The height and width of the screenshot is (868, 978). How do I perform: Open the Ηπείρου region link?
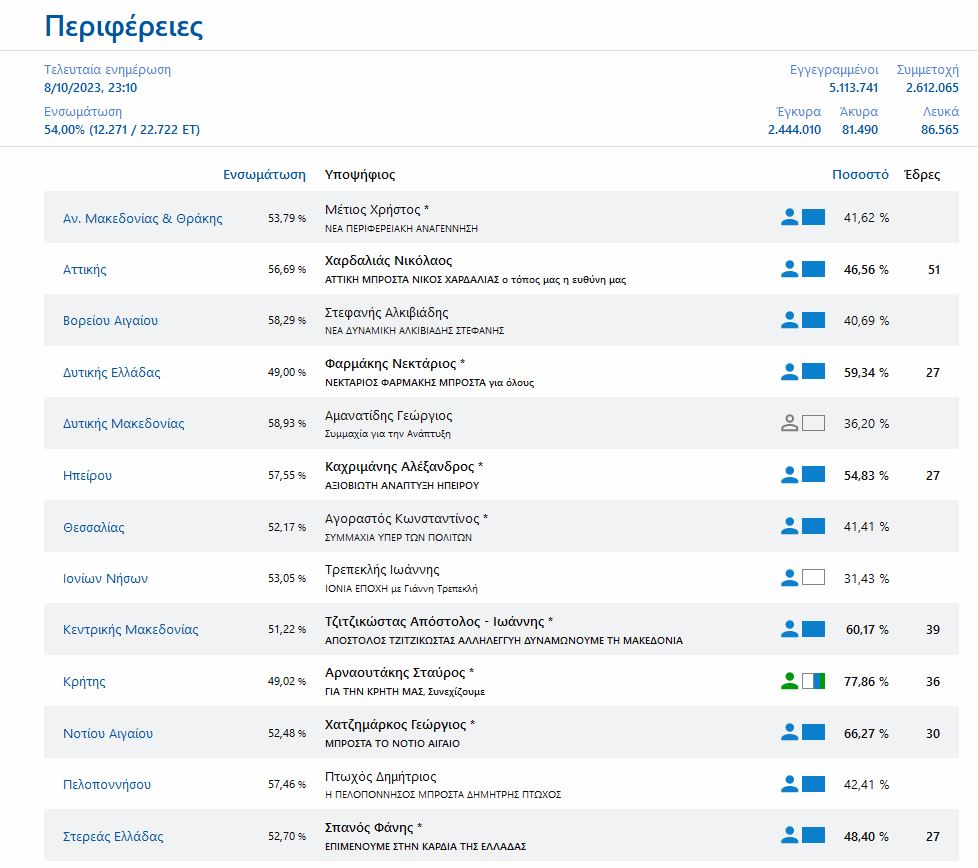click(x=88, y=476)
